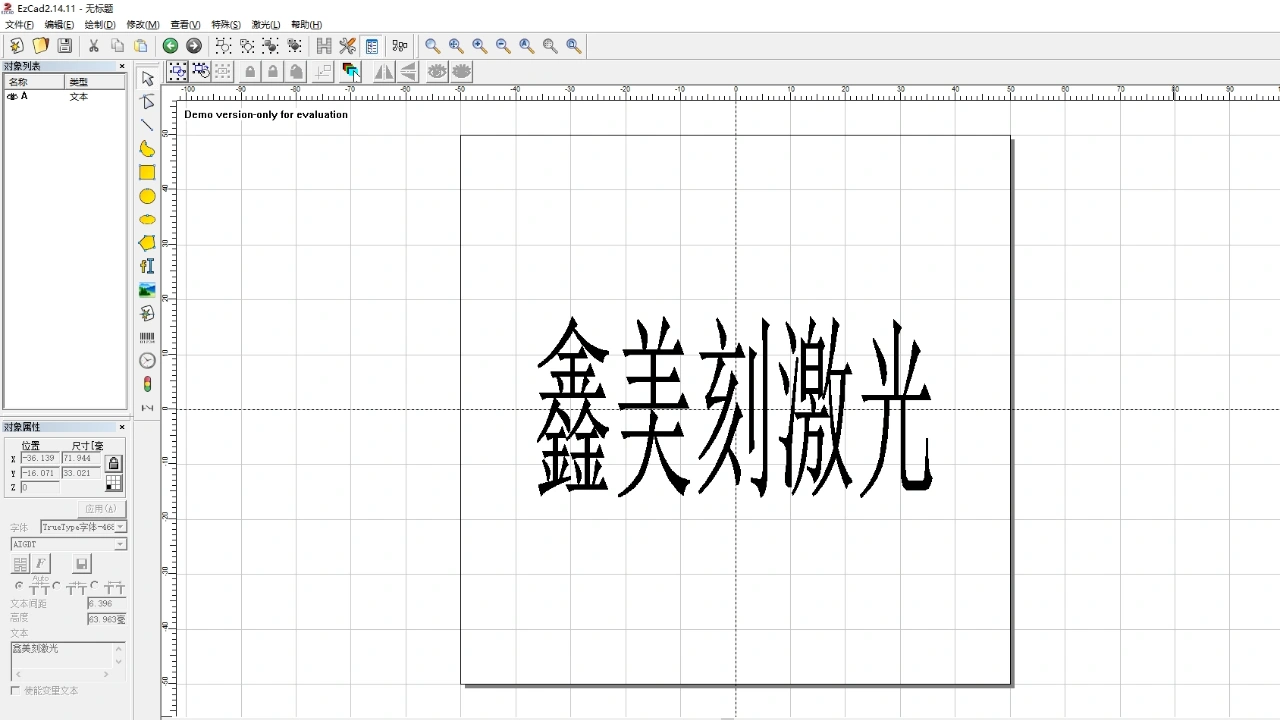
Task: Close the 对象列表 panel
Action: (x=122, y=67)
